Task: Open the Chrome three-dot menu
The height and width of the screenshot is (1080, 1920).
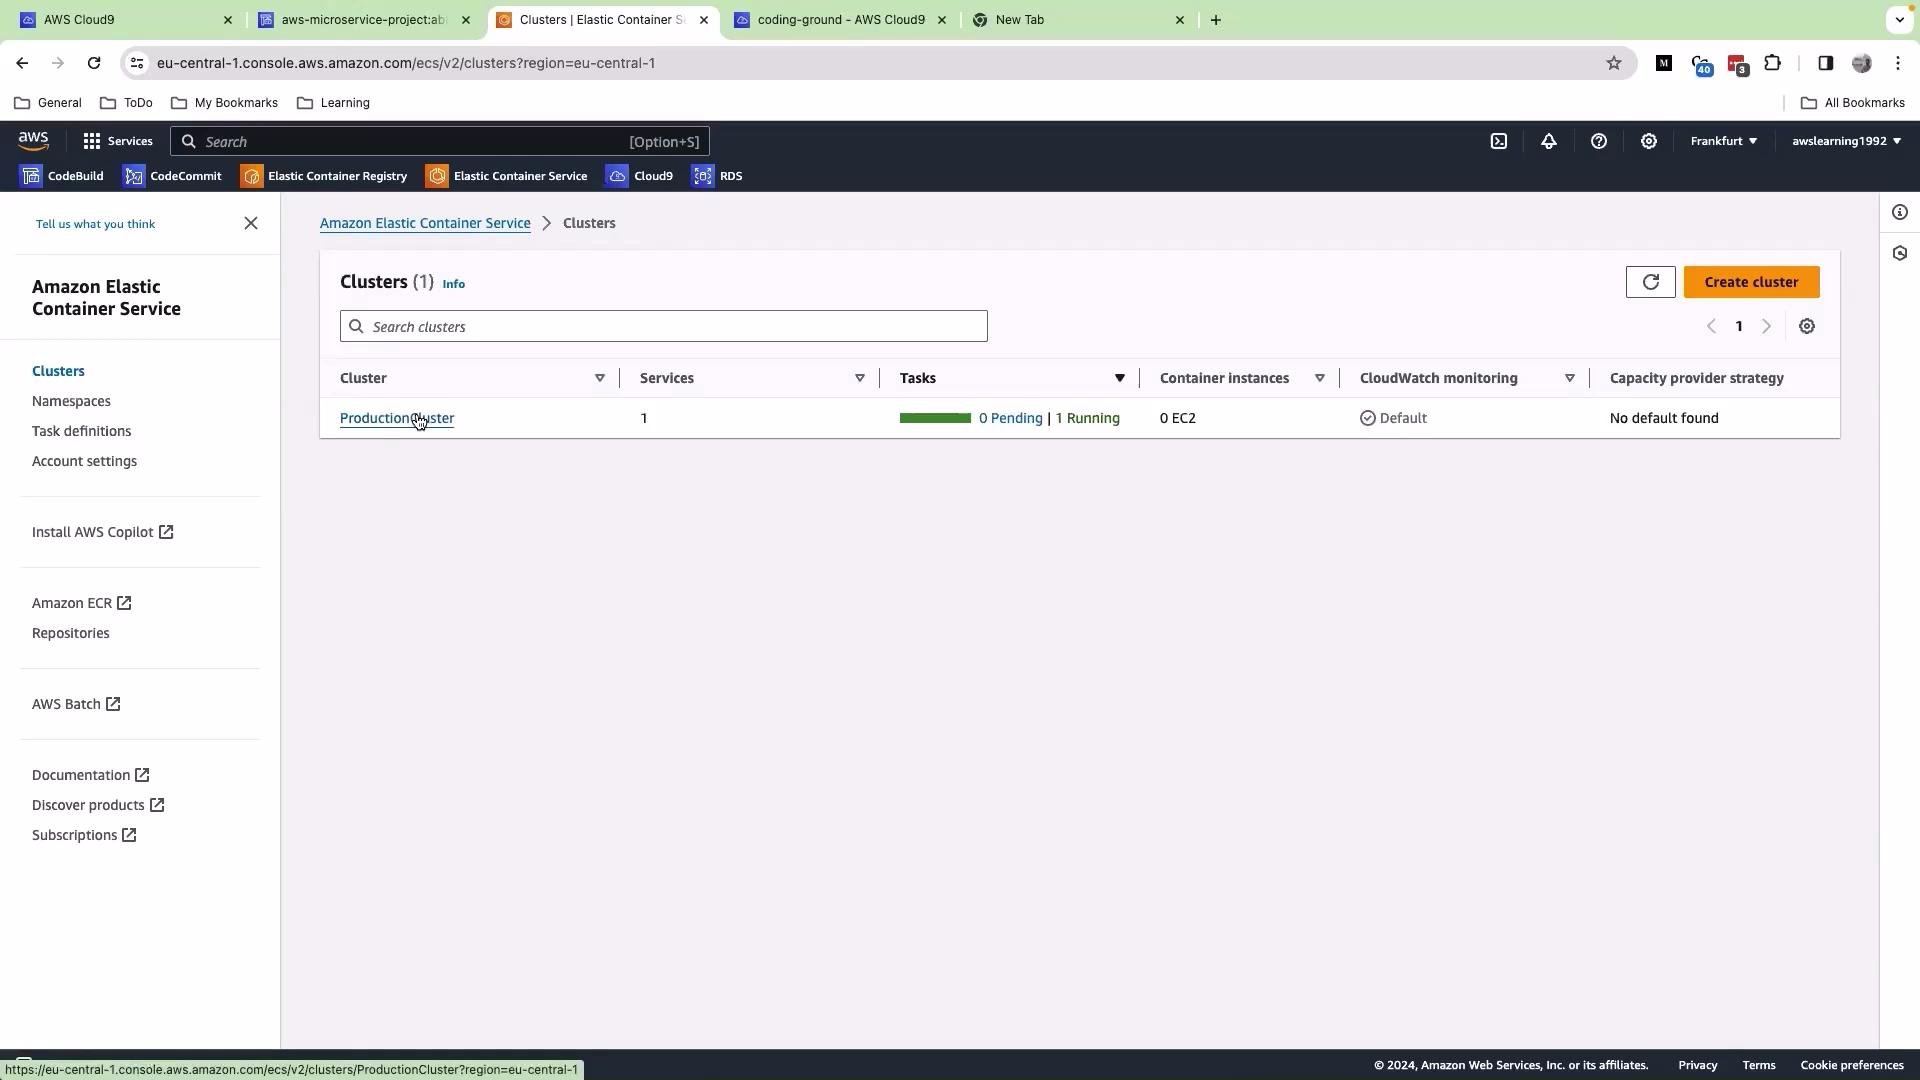Action: pos(1898,63)
